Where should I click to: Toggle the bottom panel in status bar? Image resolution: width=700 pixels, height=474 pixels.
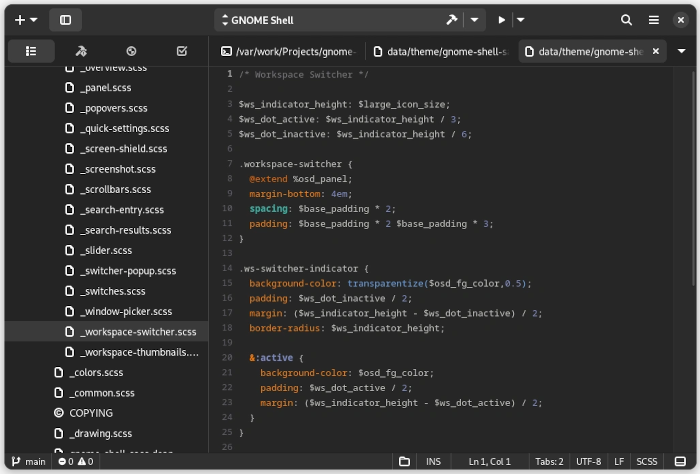click(680, 461)
